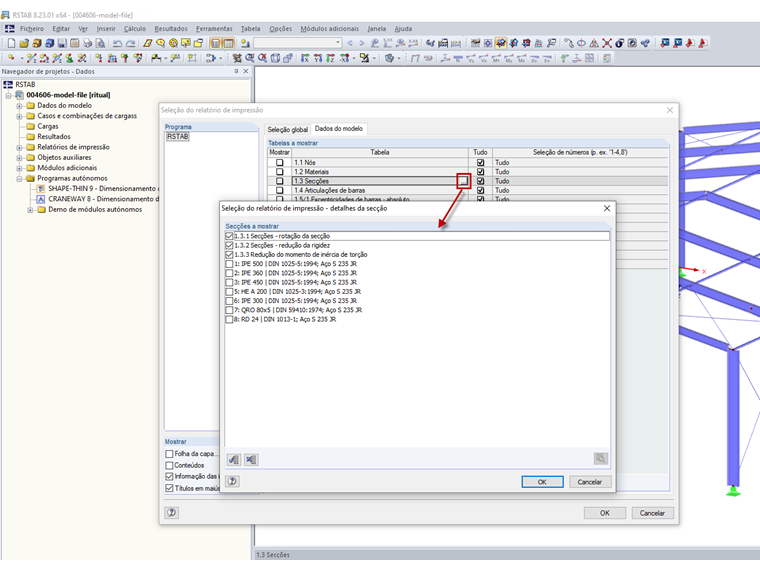Click OK in the print report selection dialog
The image size is (760, 570).
pos(605,513)
